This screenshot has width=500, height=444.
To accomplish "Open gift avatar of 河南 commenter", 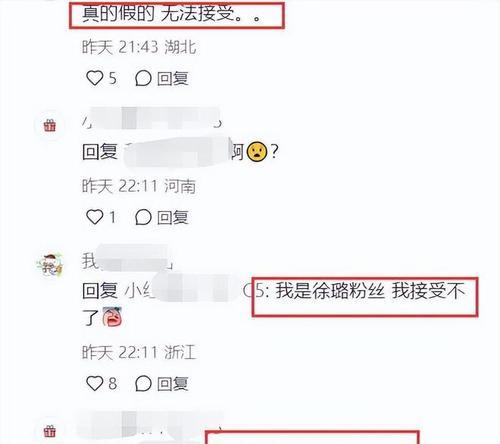I will point(50,125).
